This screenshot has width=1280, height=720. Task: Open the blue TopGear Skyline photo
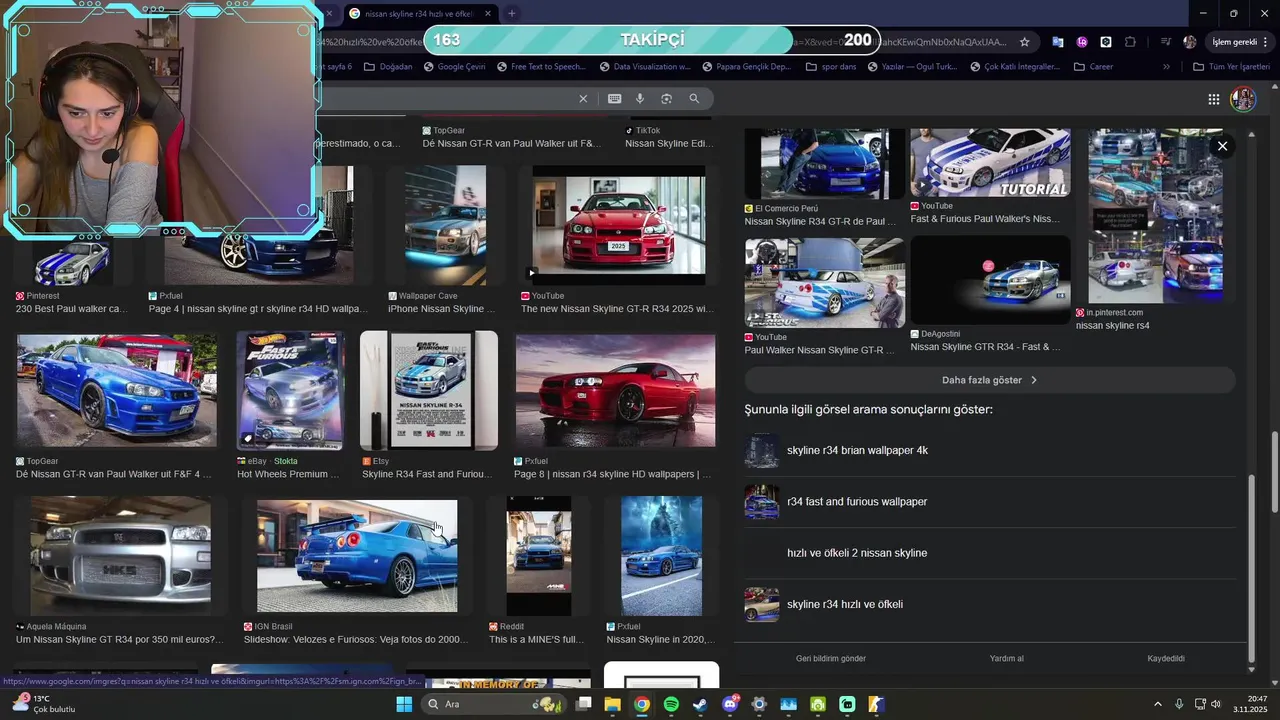point(116,390)
